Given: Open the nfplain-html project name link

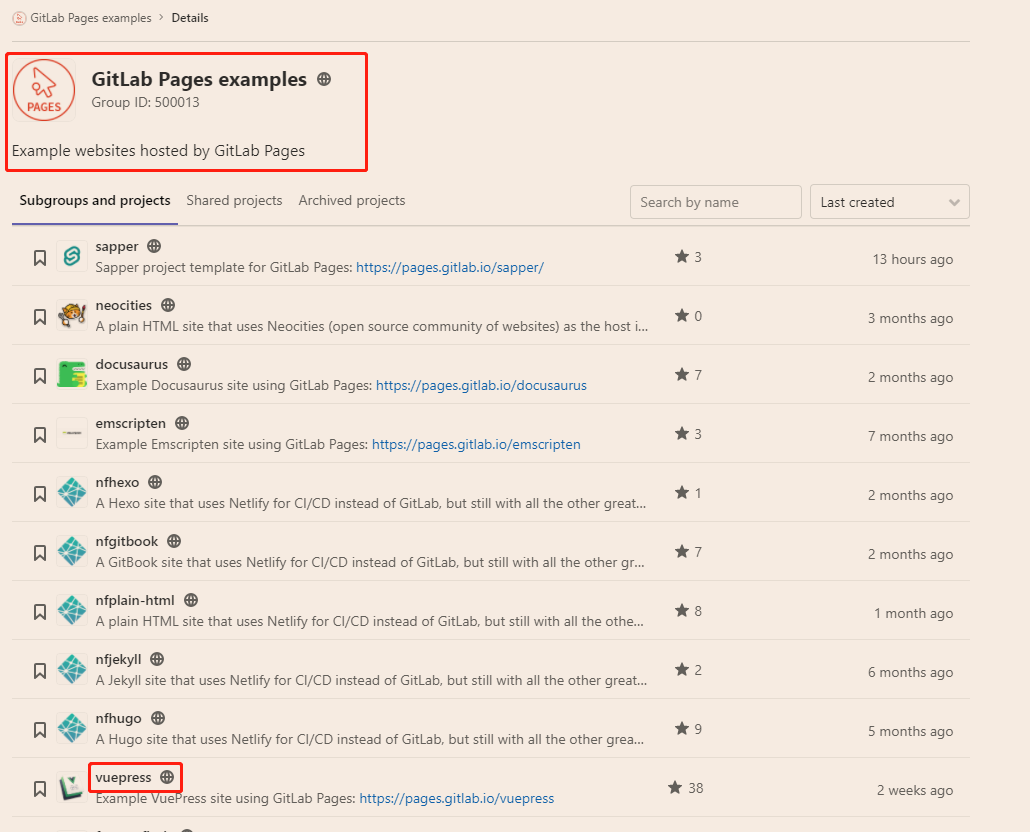Looking at the screenshot, I should click(135, 600).
